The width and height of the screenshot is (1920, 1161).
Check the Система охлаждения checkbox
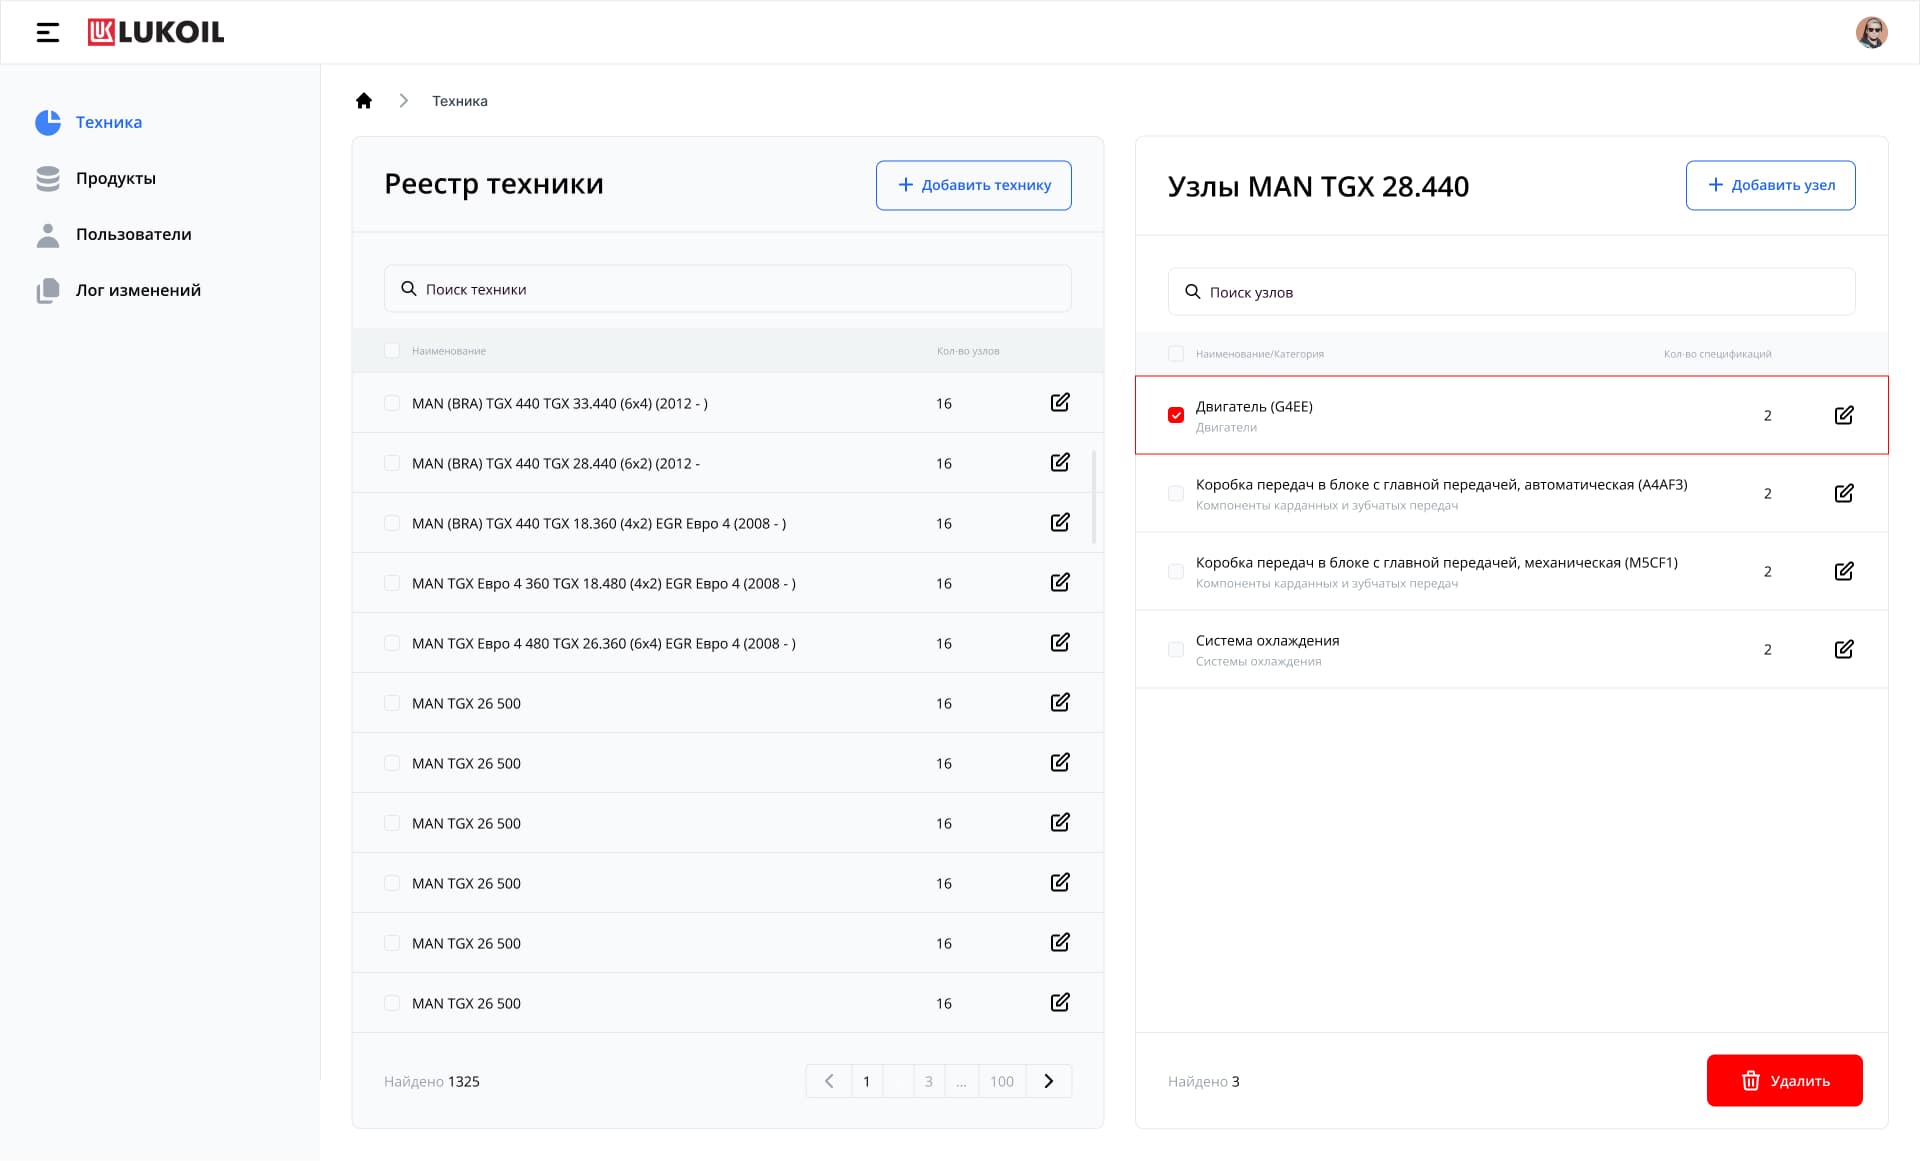[x=1176, y=650]
